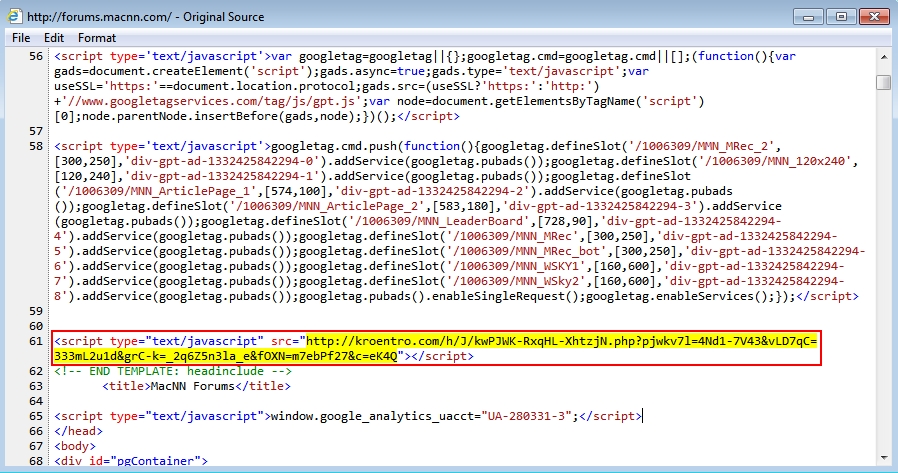Click the scrollbar up arrow
898x473 pixels.
click(884, 57)
